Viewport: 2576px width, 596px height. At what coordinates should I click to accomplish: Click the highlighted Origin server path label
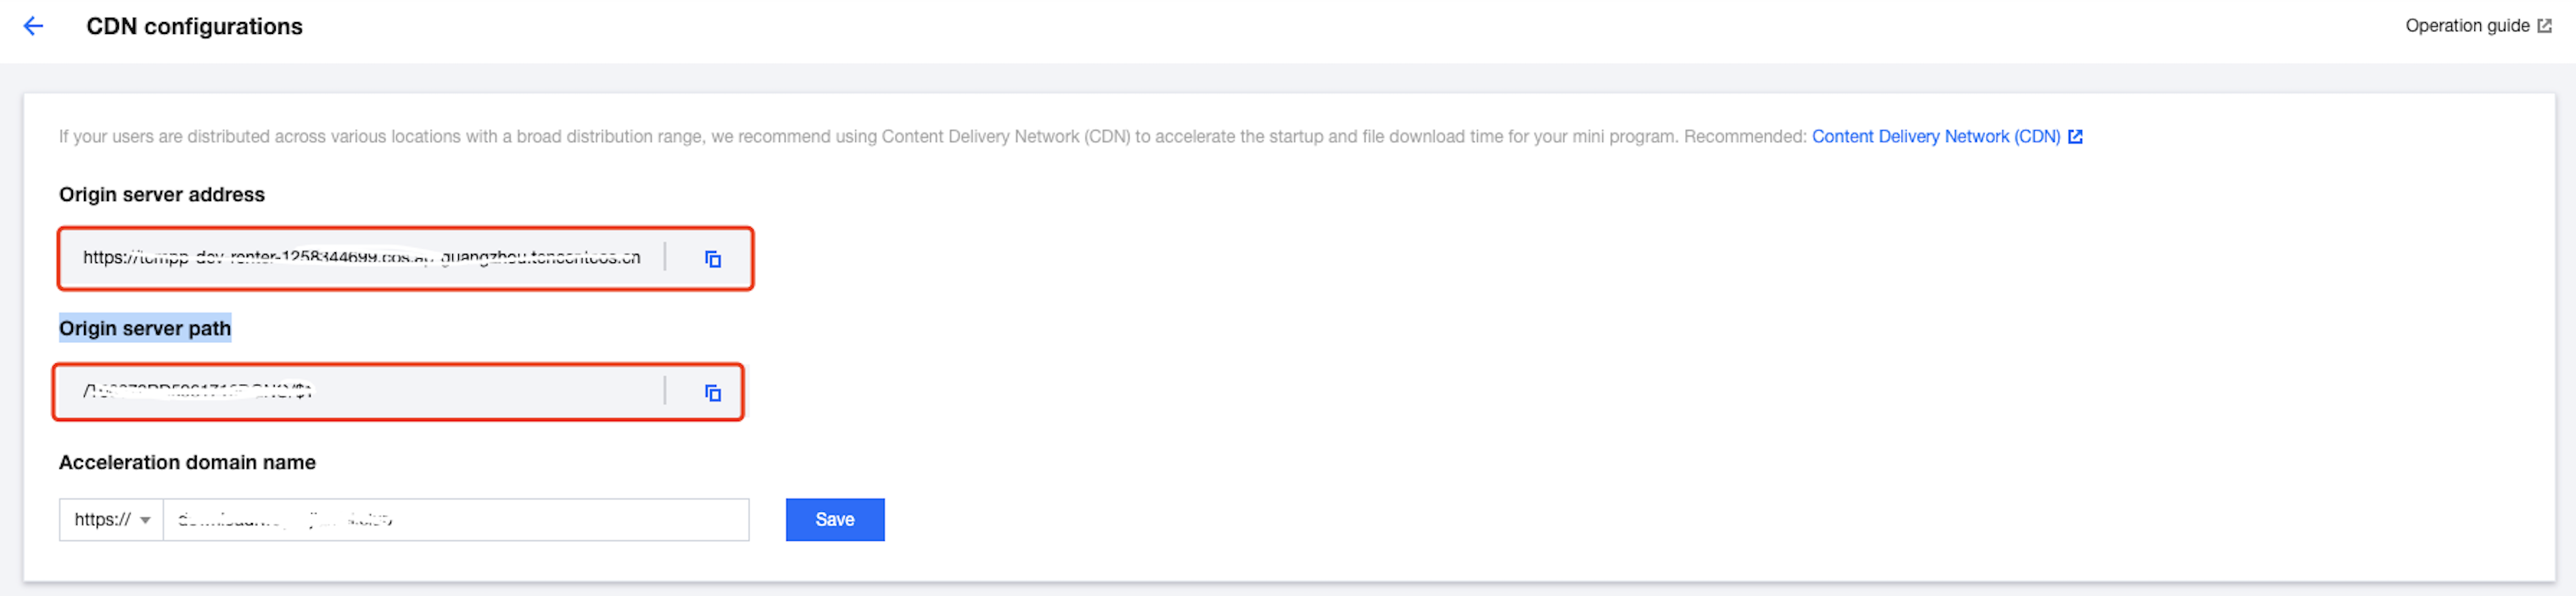click(145, 328)
